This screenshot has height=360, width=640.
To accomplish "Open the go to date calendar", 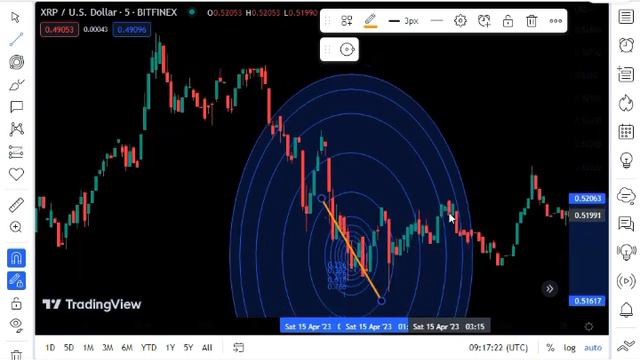I will (x=238, y=347).
